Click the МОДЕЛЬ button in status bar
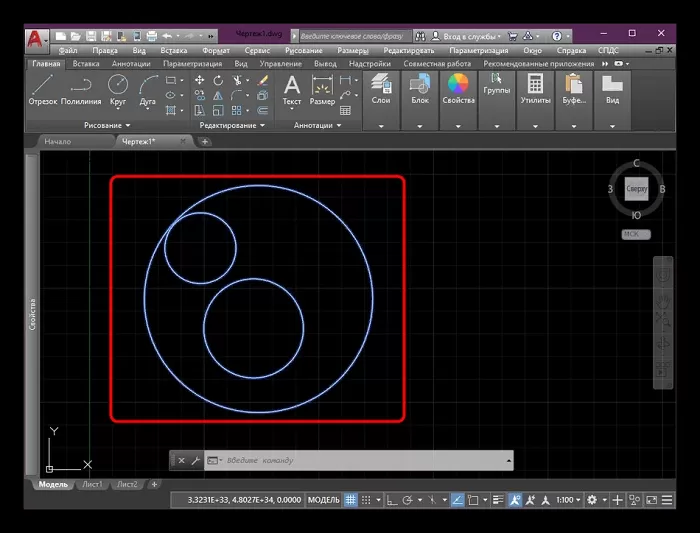 [x=324, y=500]
